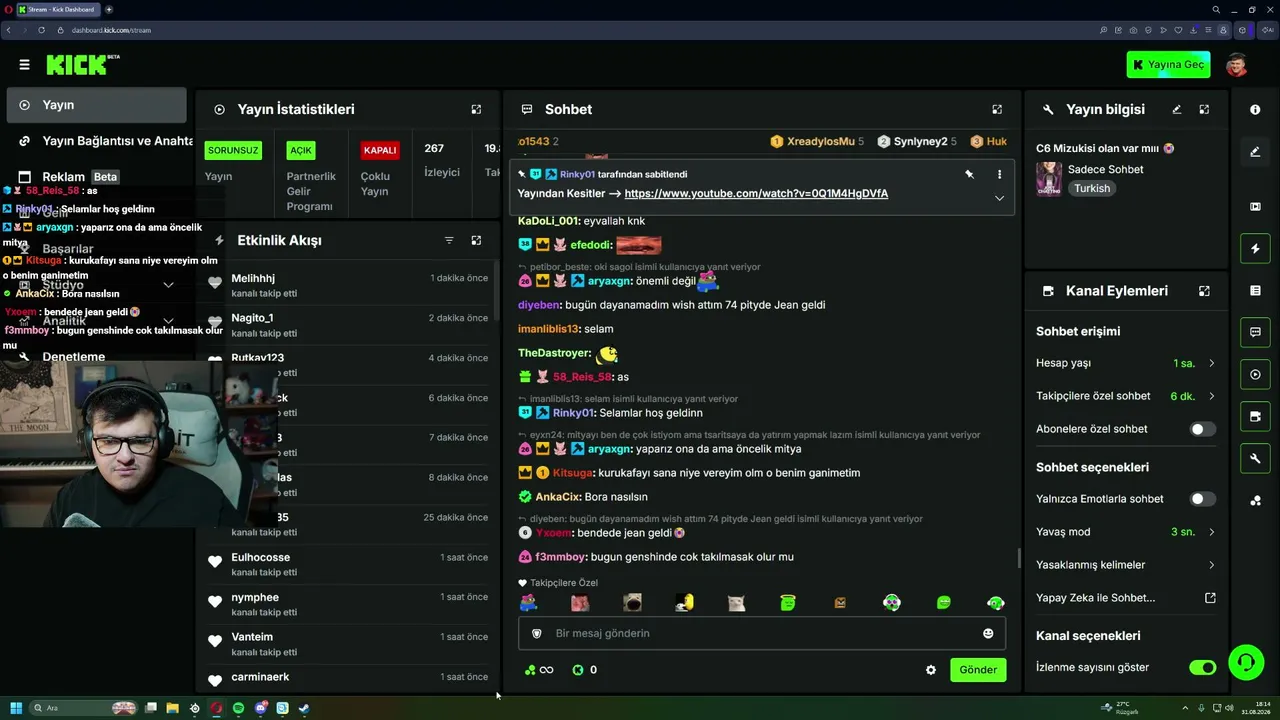
Task: Click the nymphee follow entry
Action: (348, 604)
